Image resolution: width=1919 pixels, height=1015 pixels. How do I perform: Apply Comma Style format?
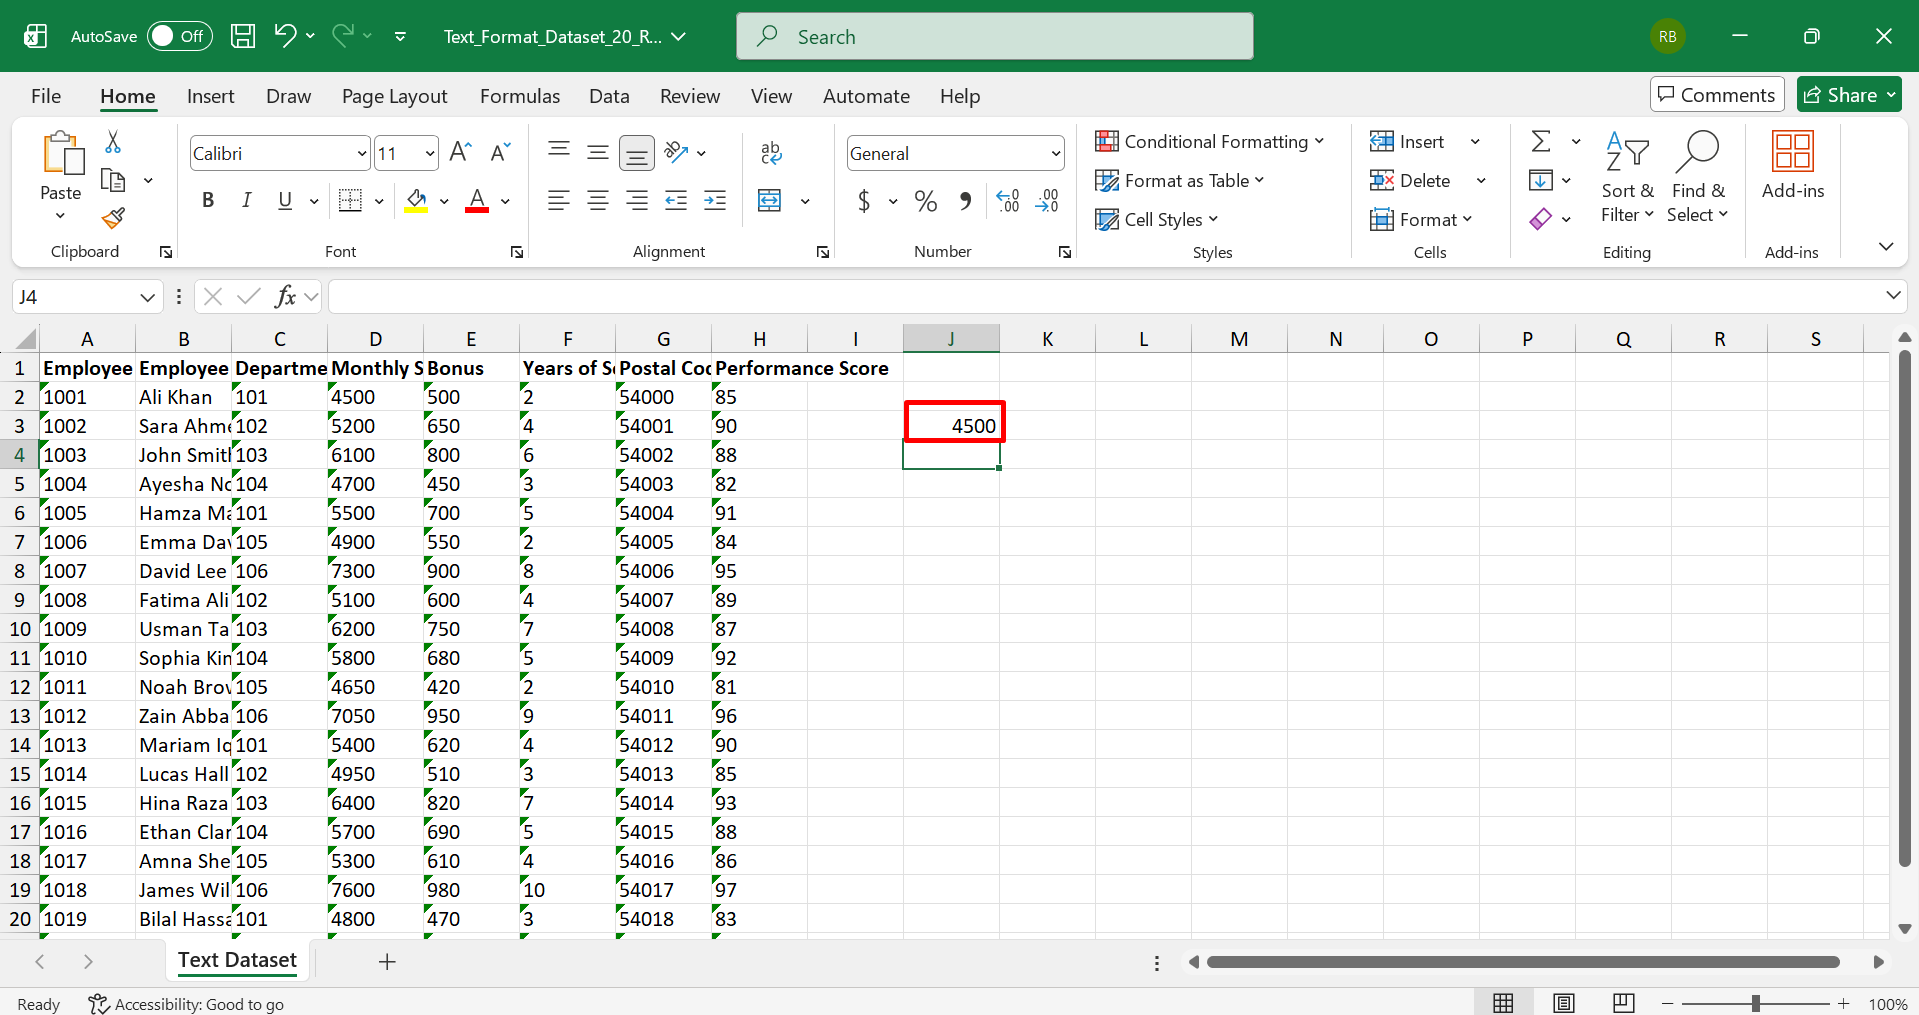coord(965,201)
